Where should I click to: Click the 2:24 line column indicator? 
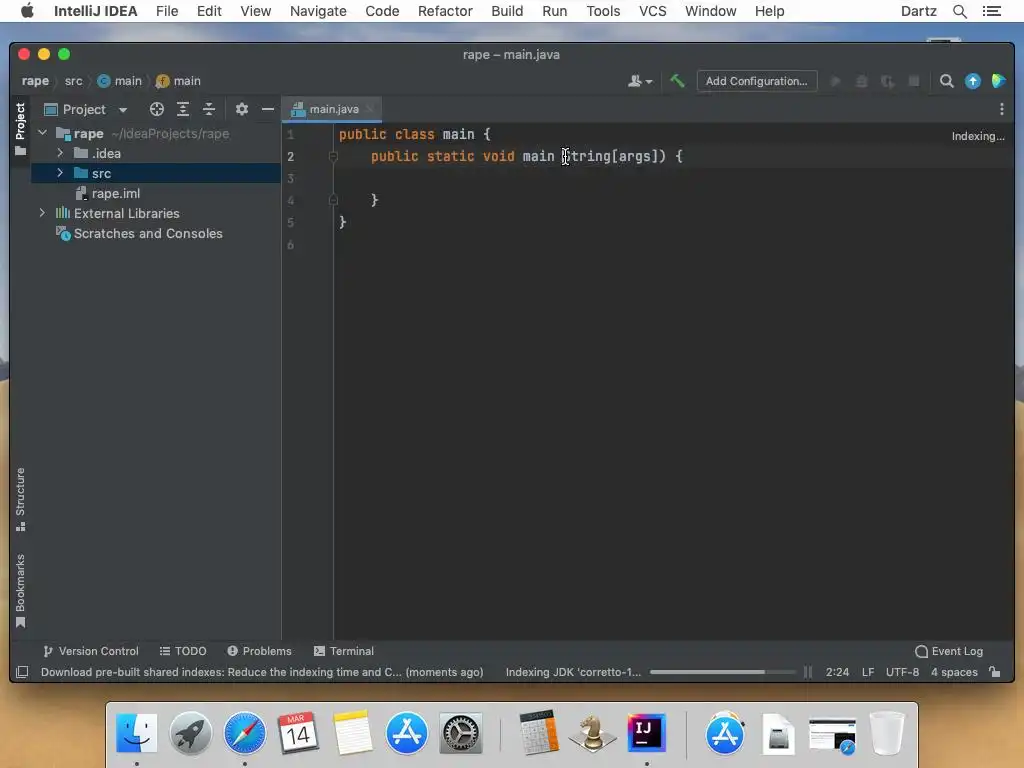click(x=837, y=672)
